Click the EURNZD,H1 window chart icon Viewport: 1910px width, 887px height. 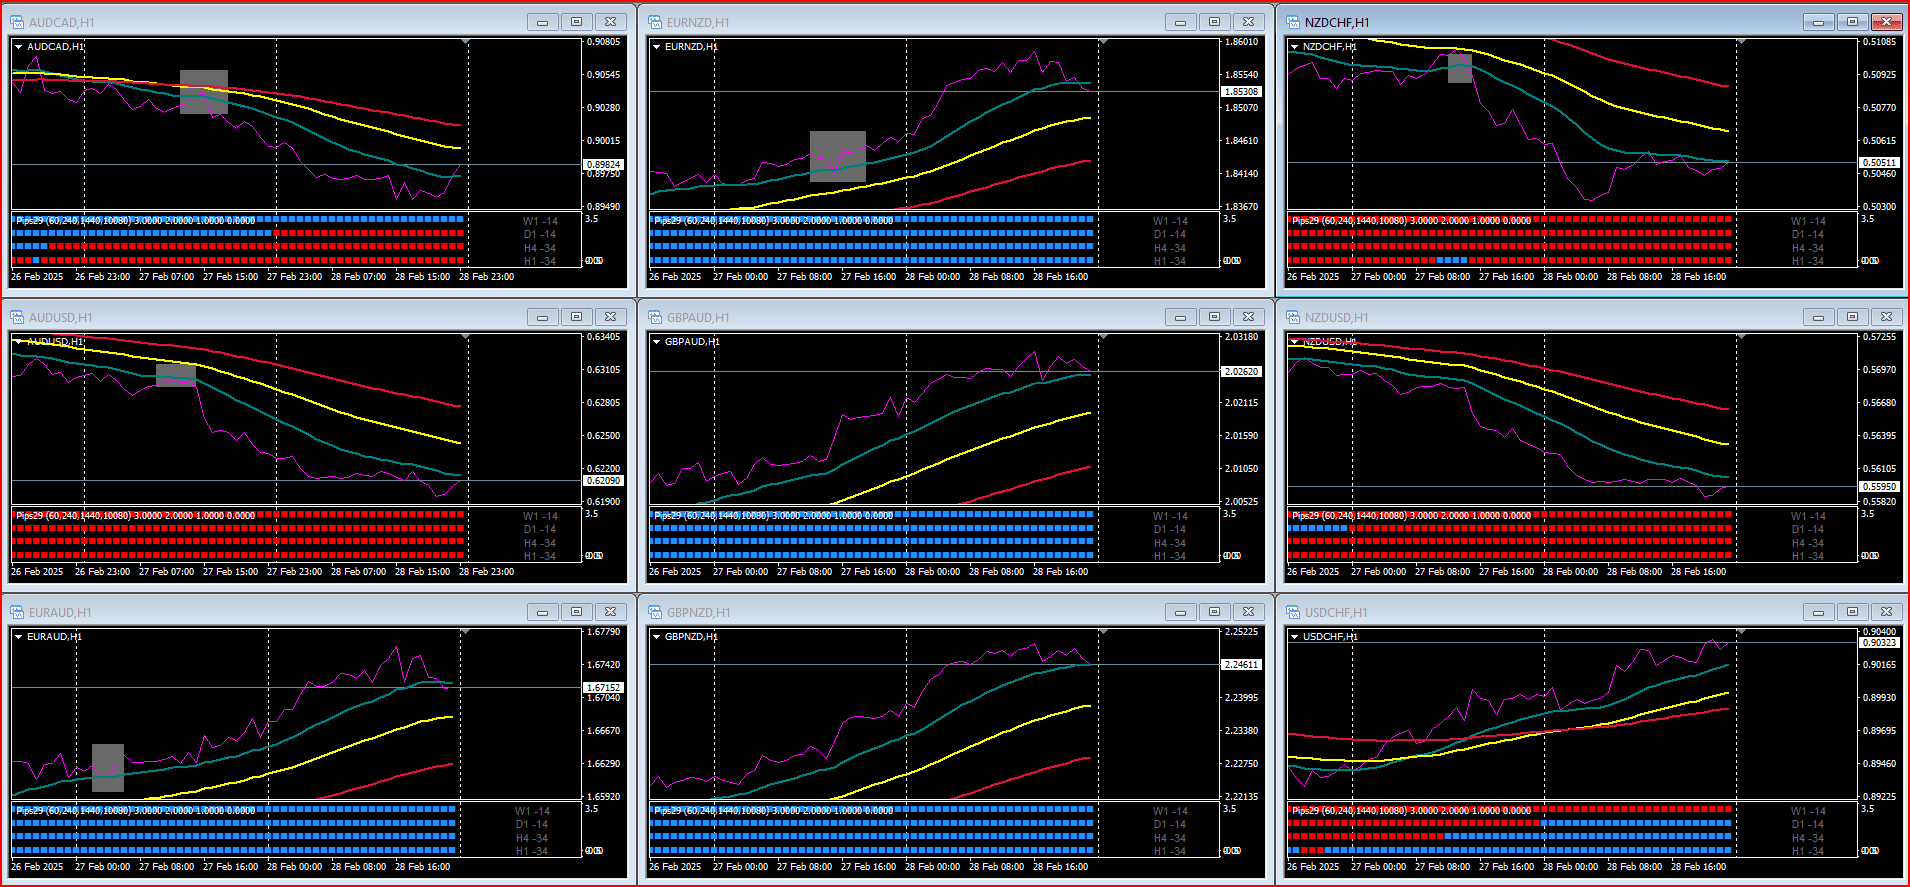pyautogui.click(x=655, y=22)
